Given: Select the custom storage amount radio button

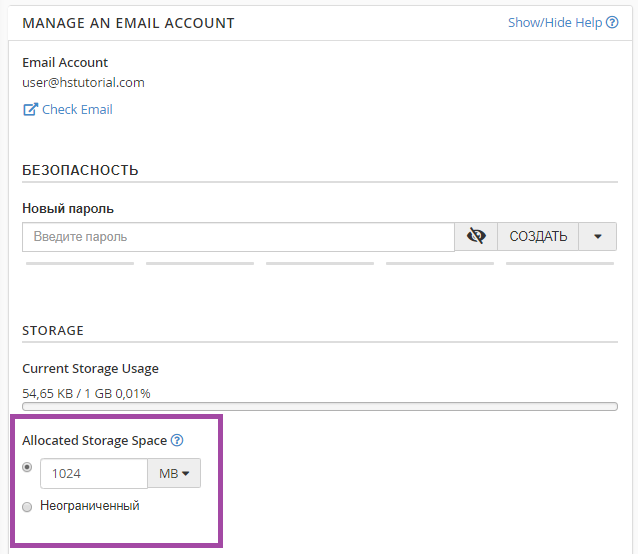Looking at the screenshot, I should tap(28, 467).
